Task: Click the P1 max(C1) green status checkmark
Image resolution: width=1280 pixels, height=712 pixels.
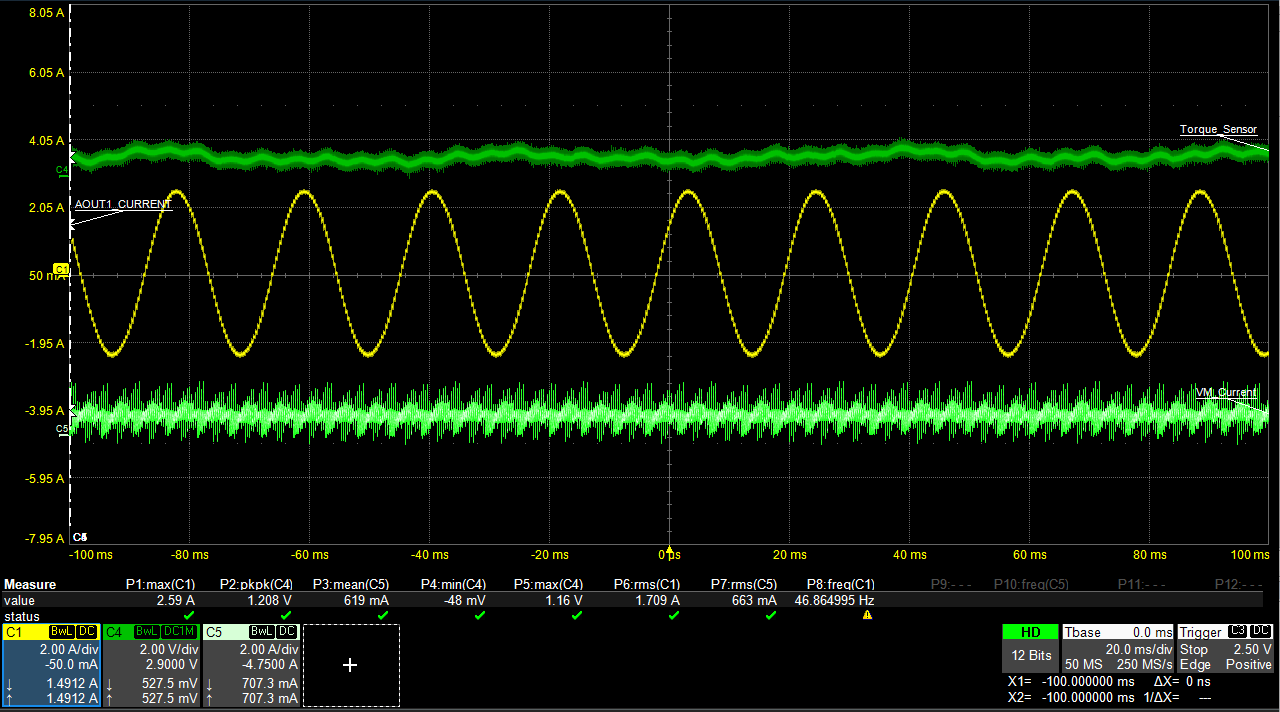Action: 189,615
